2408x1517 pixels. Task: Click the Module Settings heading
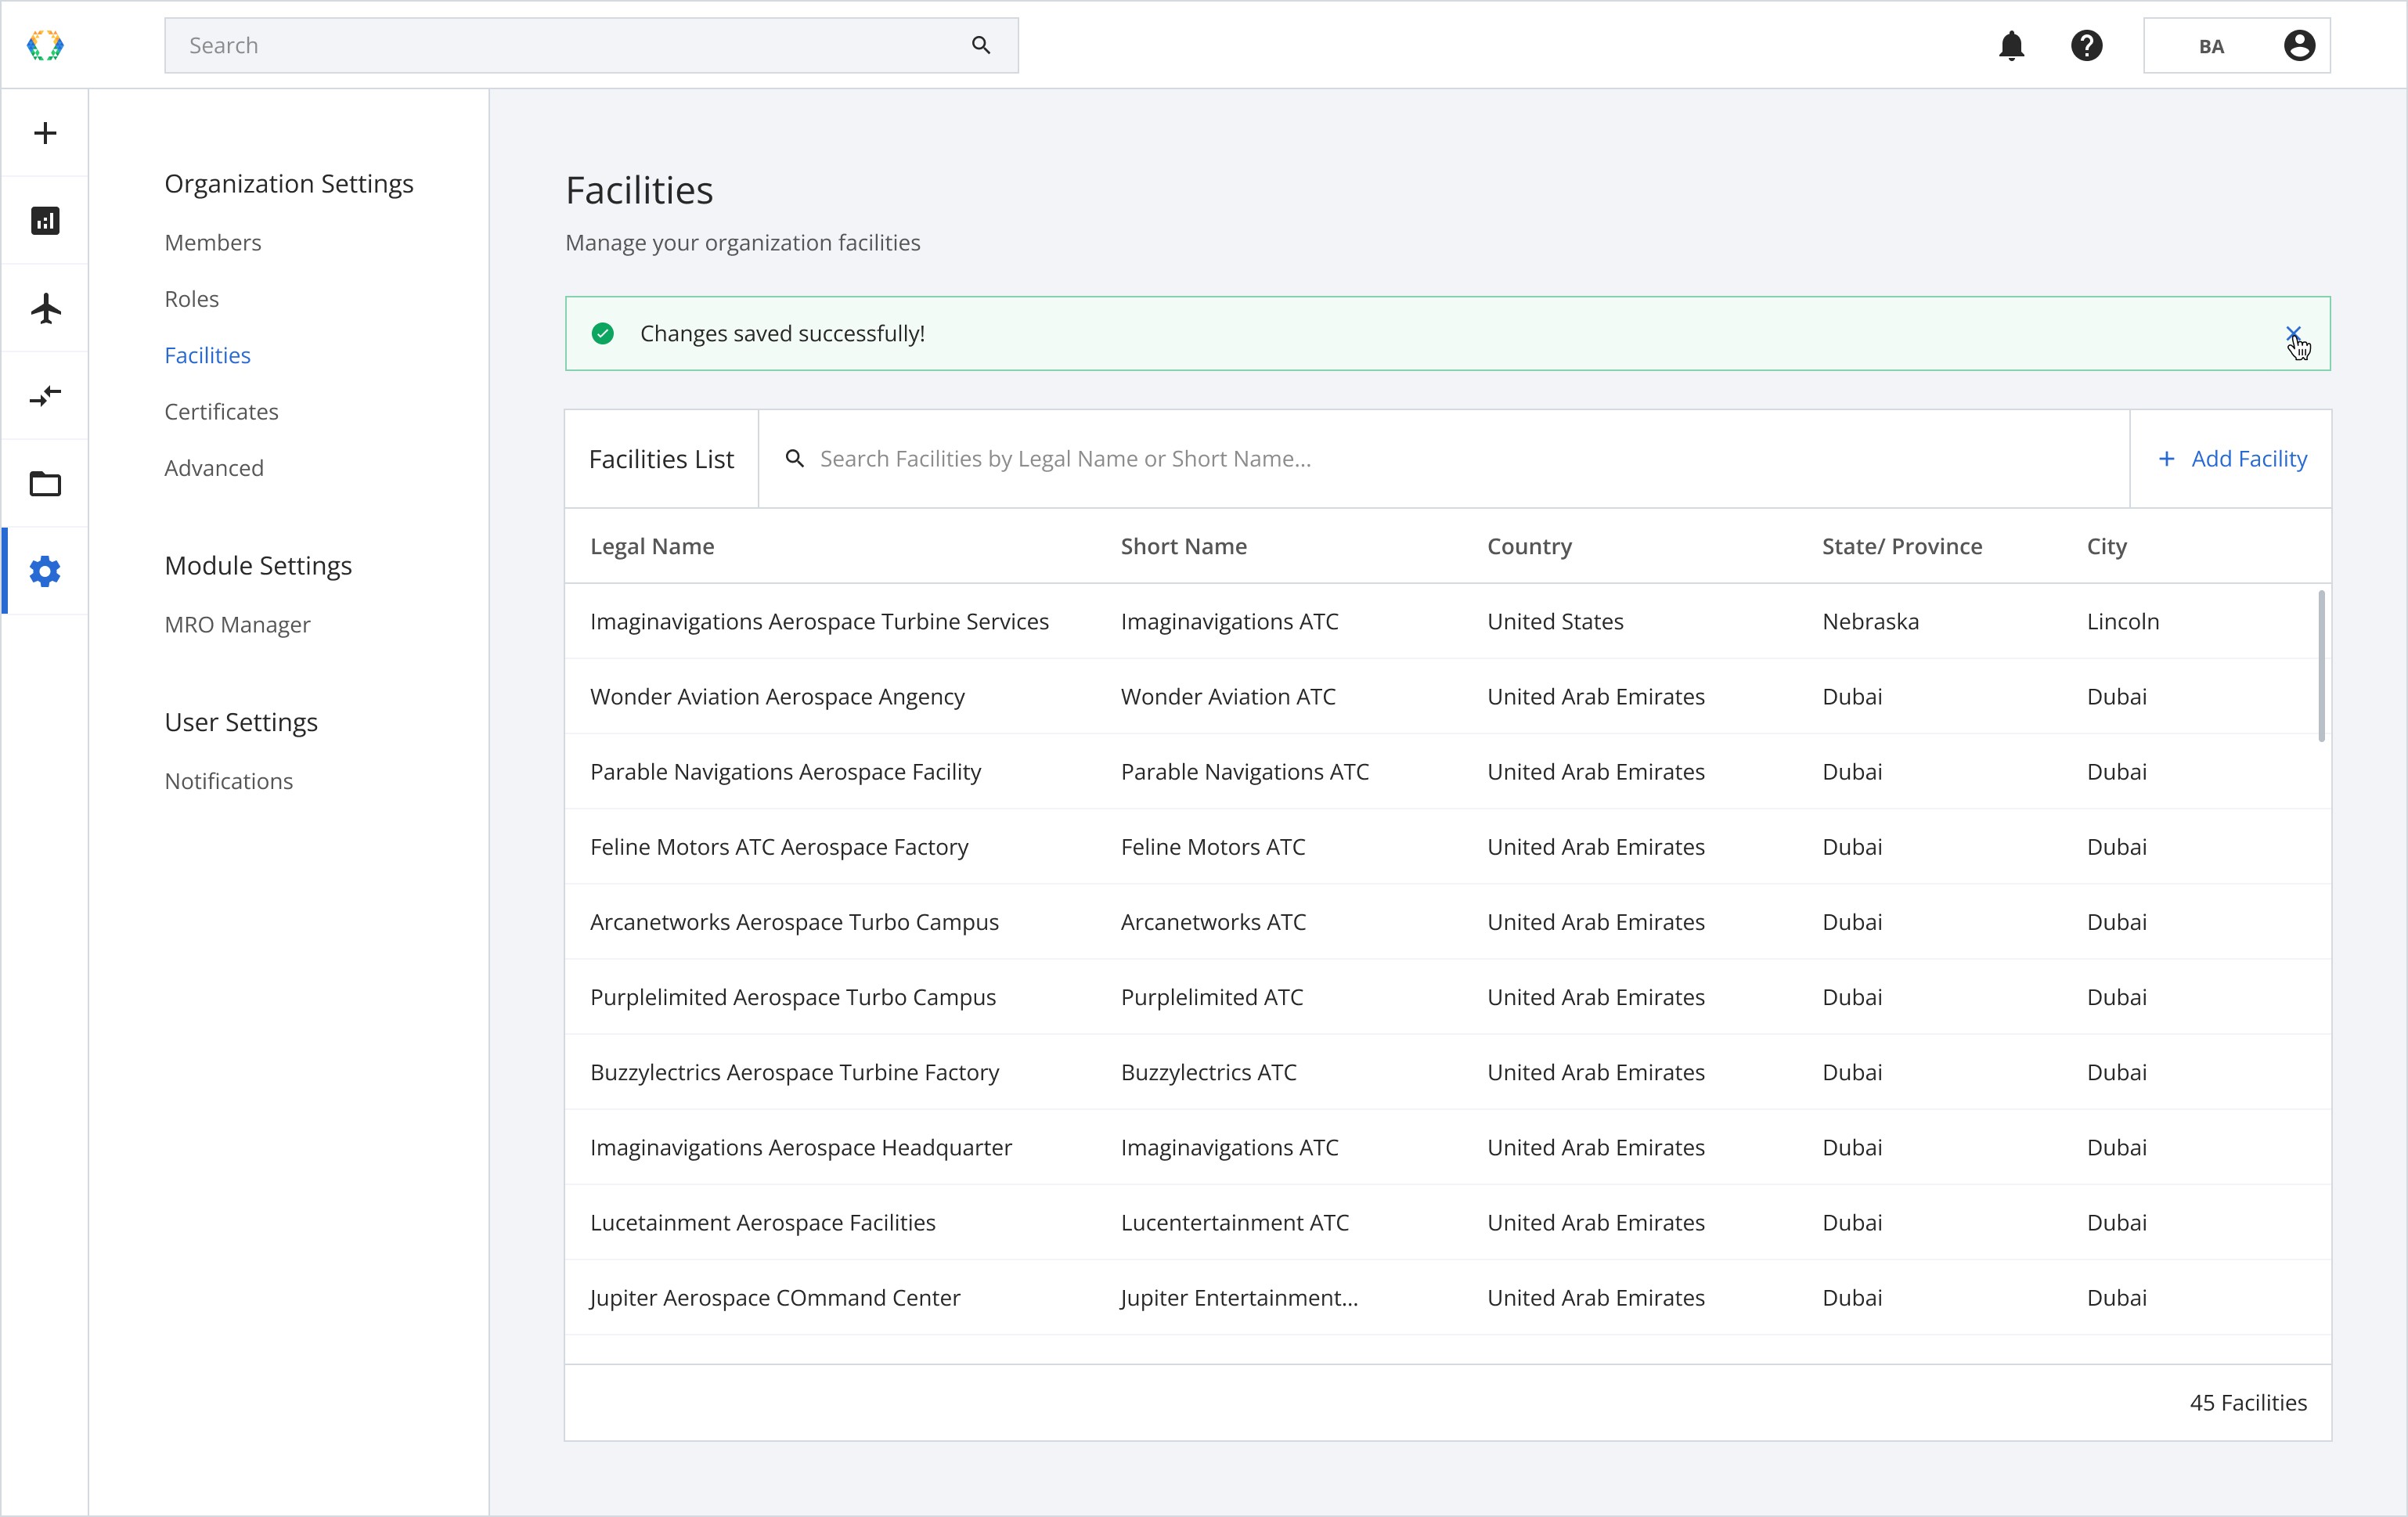258,566
